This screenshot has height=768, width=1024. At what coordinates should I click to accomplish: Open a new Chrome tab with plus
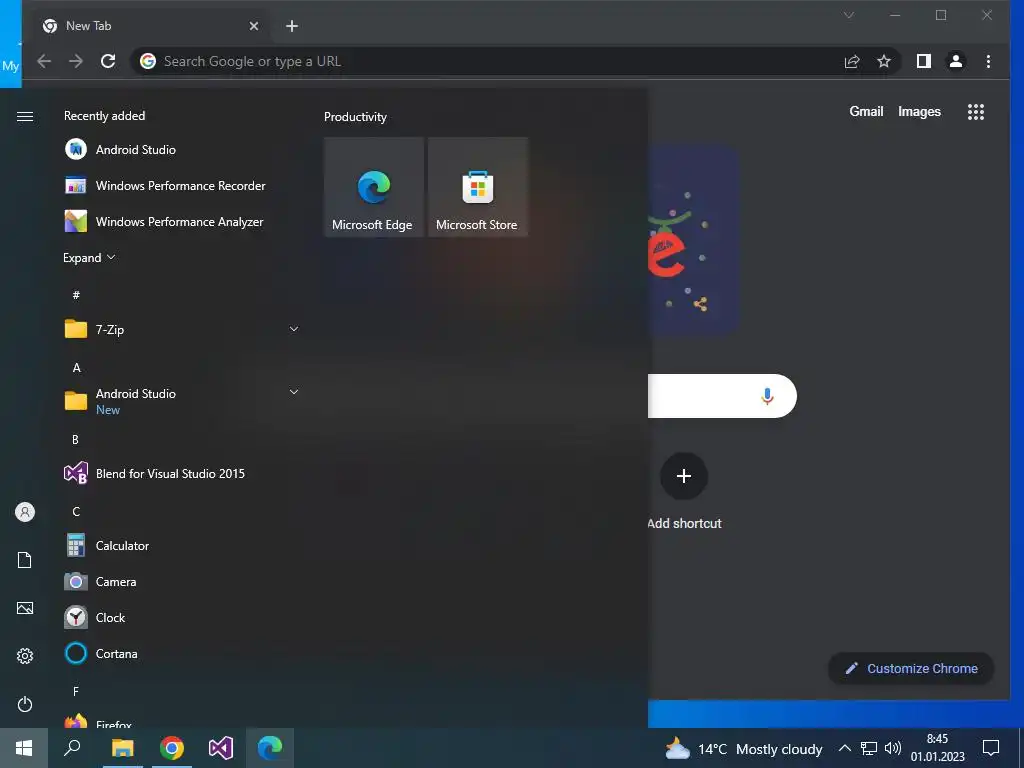click(292, 26)
